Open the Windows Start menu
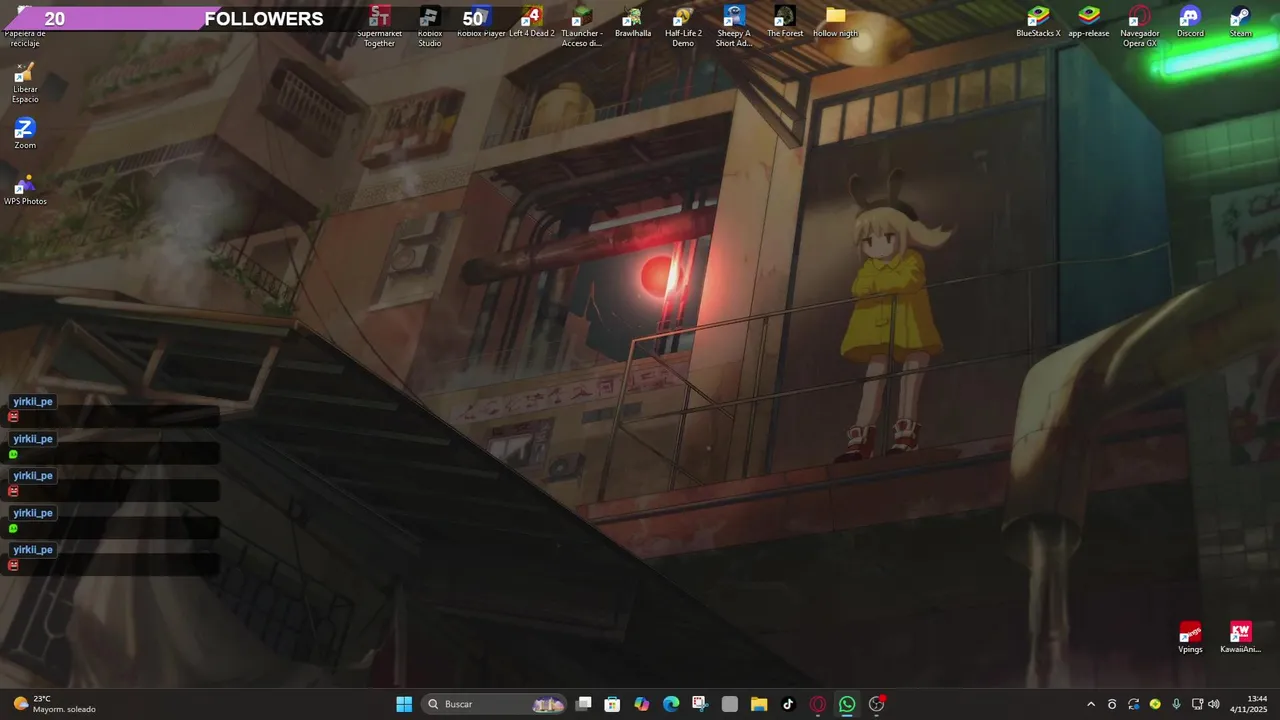 click(x=404, y=704)
